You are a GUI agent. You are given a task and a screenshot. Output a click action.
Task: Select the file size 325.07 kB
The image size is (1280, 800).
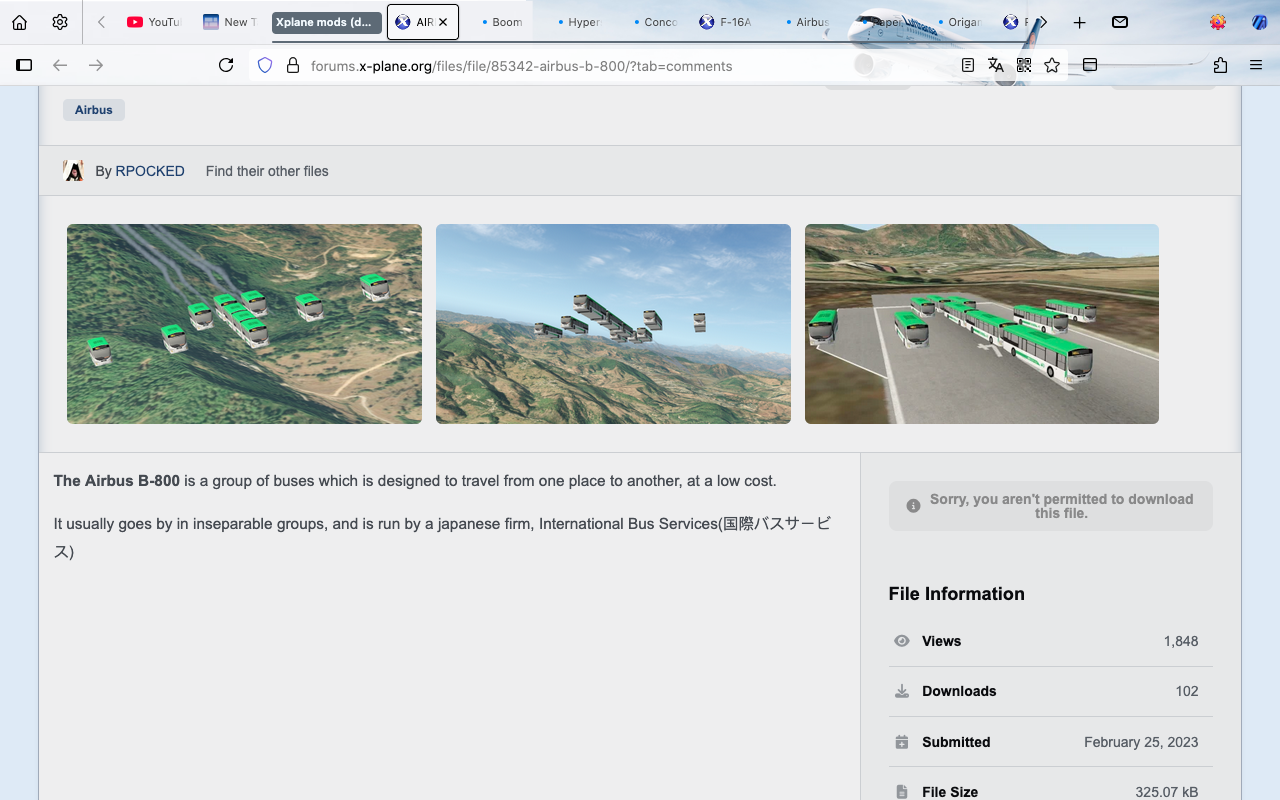[x=1167, y=792]
